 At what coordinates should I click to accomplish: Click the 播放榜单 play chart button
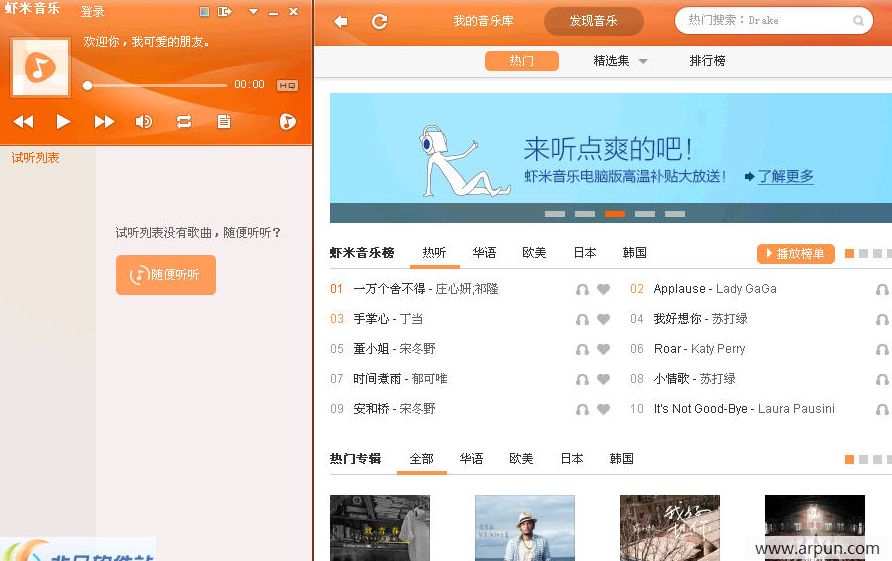click(795, 254)
